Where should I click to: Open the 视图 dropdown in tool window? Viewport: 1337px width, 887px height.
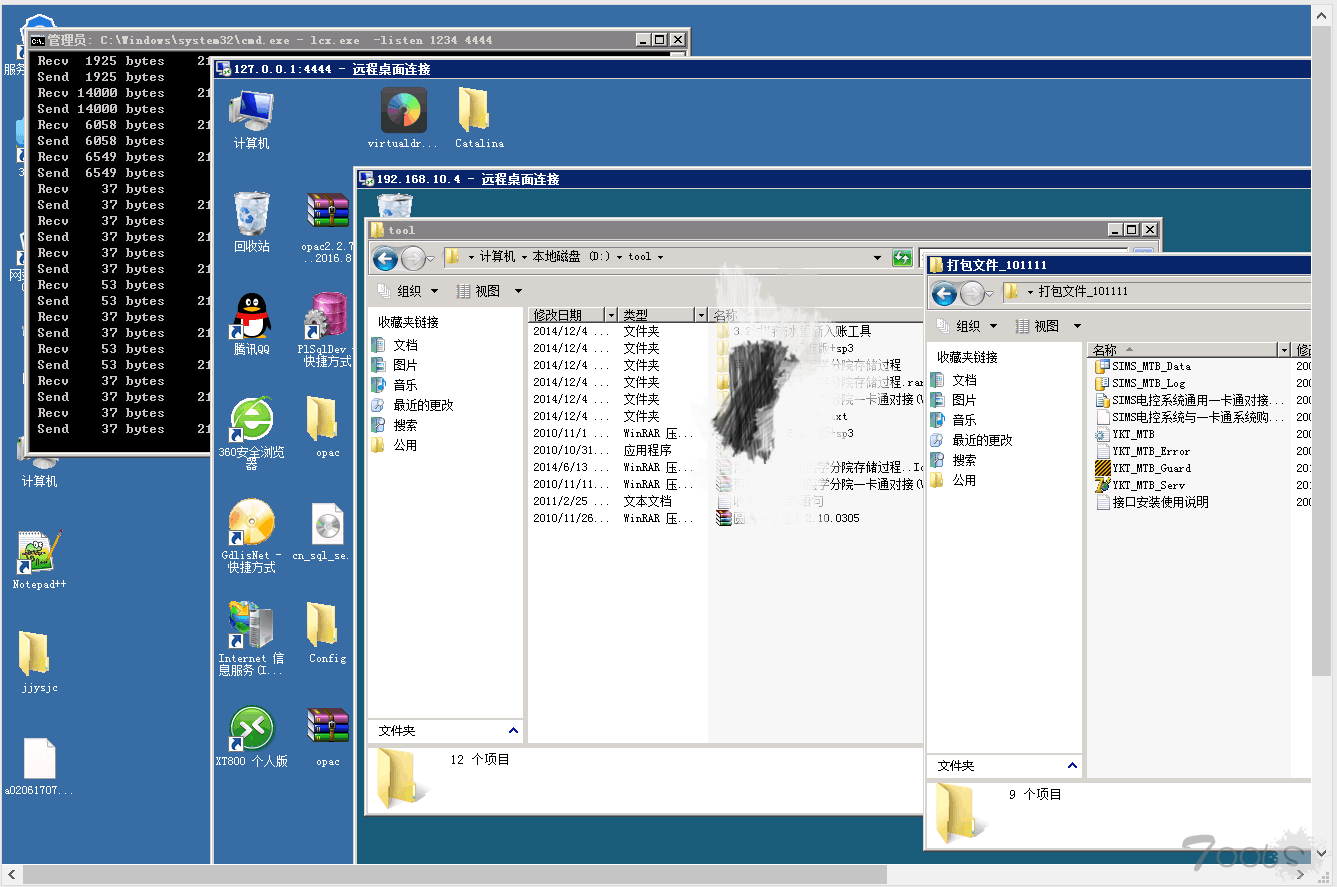pyautogui.click(x=490, y=291)
